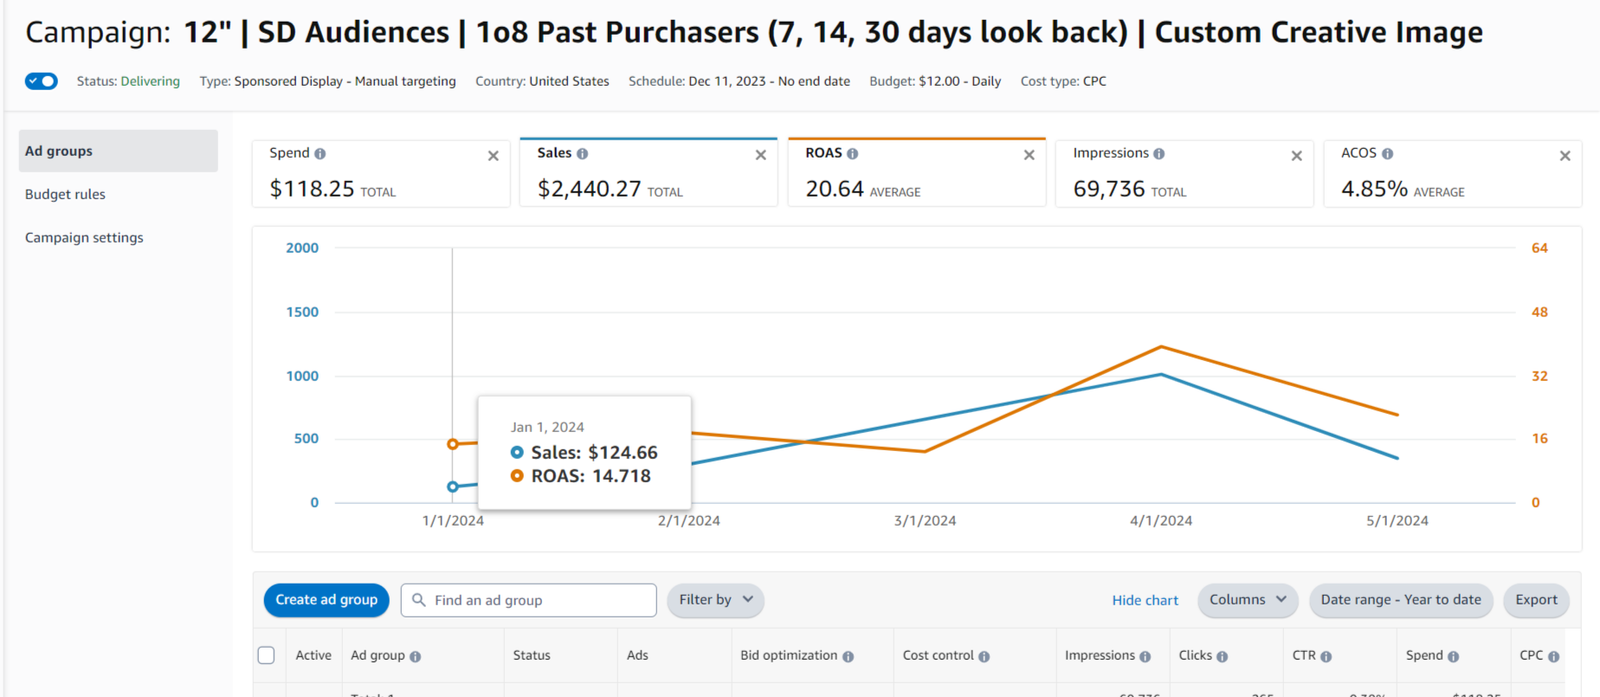Viewport: 1600px width, 697px height.
Task: Click the Create ad group button
Action: (326, 600)
